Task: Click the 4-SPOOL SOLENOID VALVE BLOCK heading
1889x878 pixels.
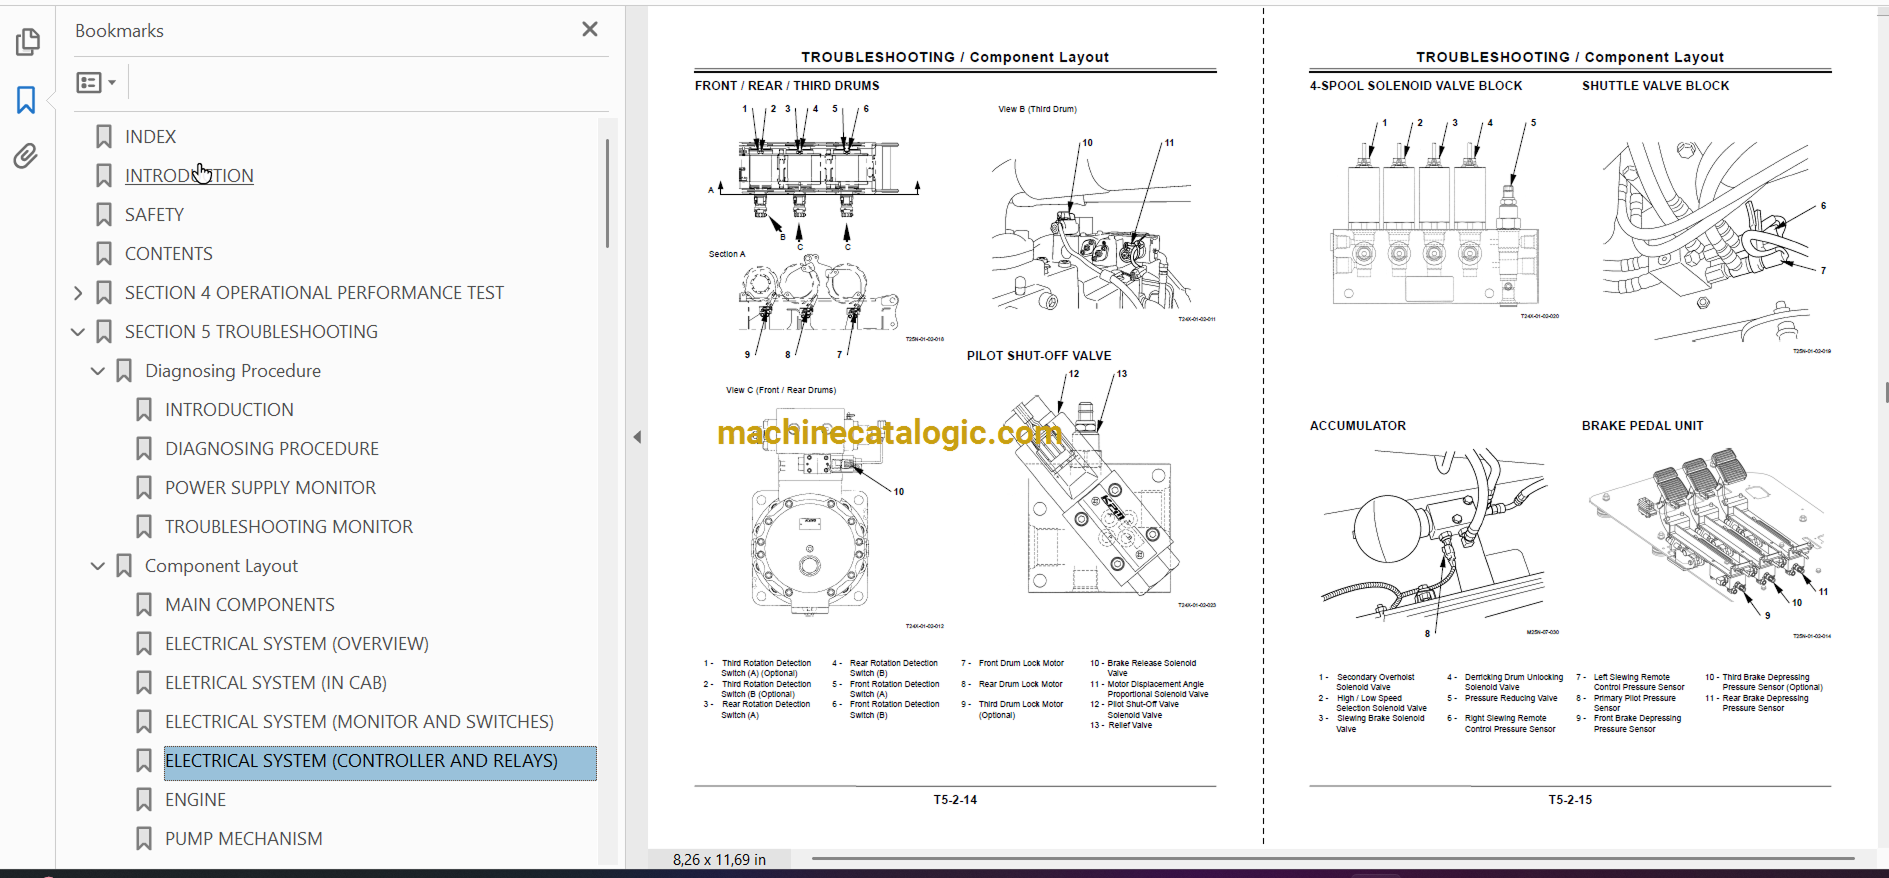Action: tap(1416, 86)
